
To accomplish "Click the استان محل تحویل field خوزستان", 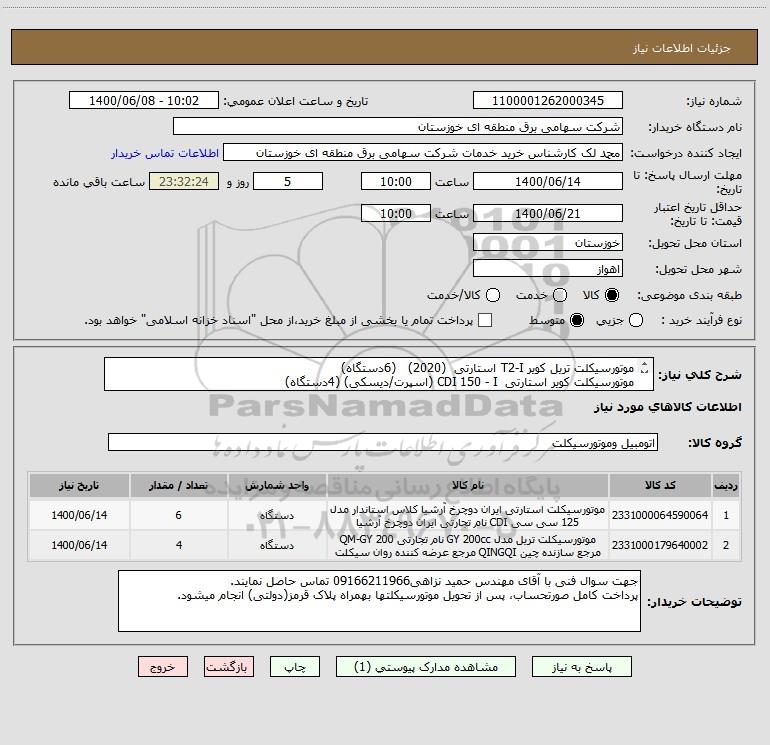I will [548, 243].
